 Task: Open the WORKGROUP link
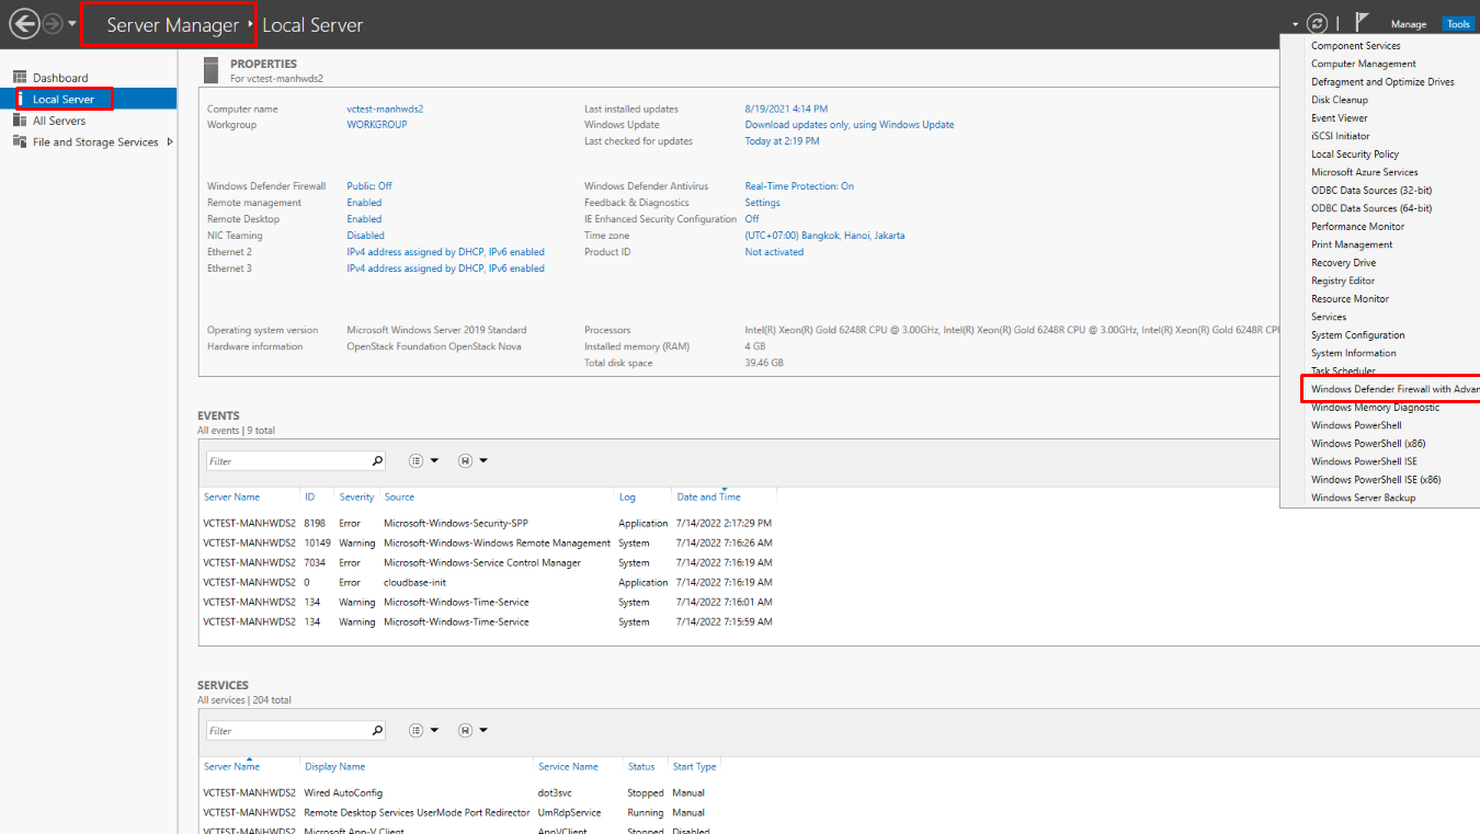pos(377,125)
